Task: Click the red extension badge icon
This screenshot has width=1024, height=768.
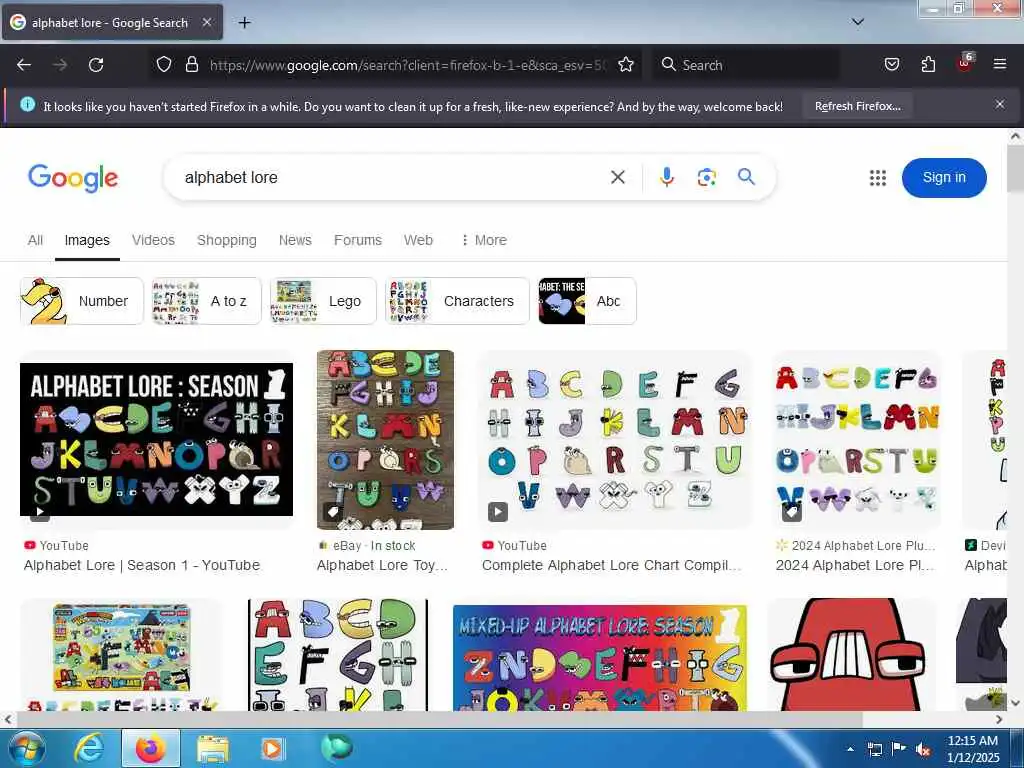Action: (x=965, y=63)
